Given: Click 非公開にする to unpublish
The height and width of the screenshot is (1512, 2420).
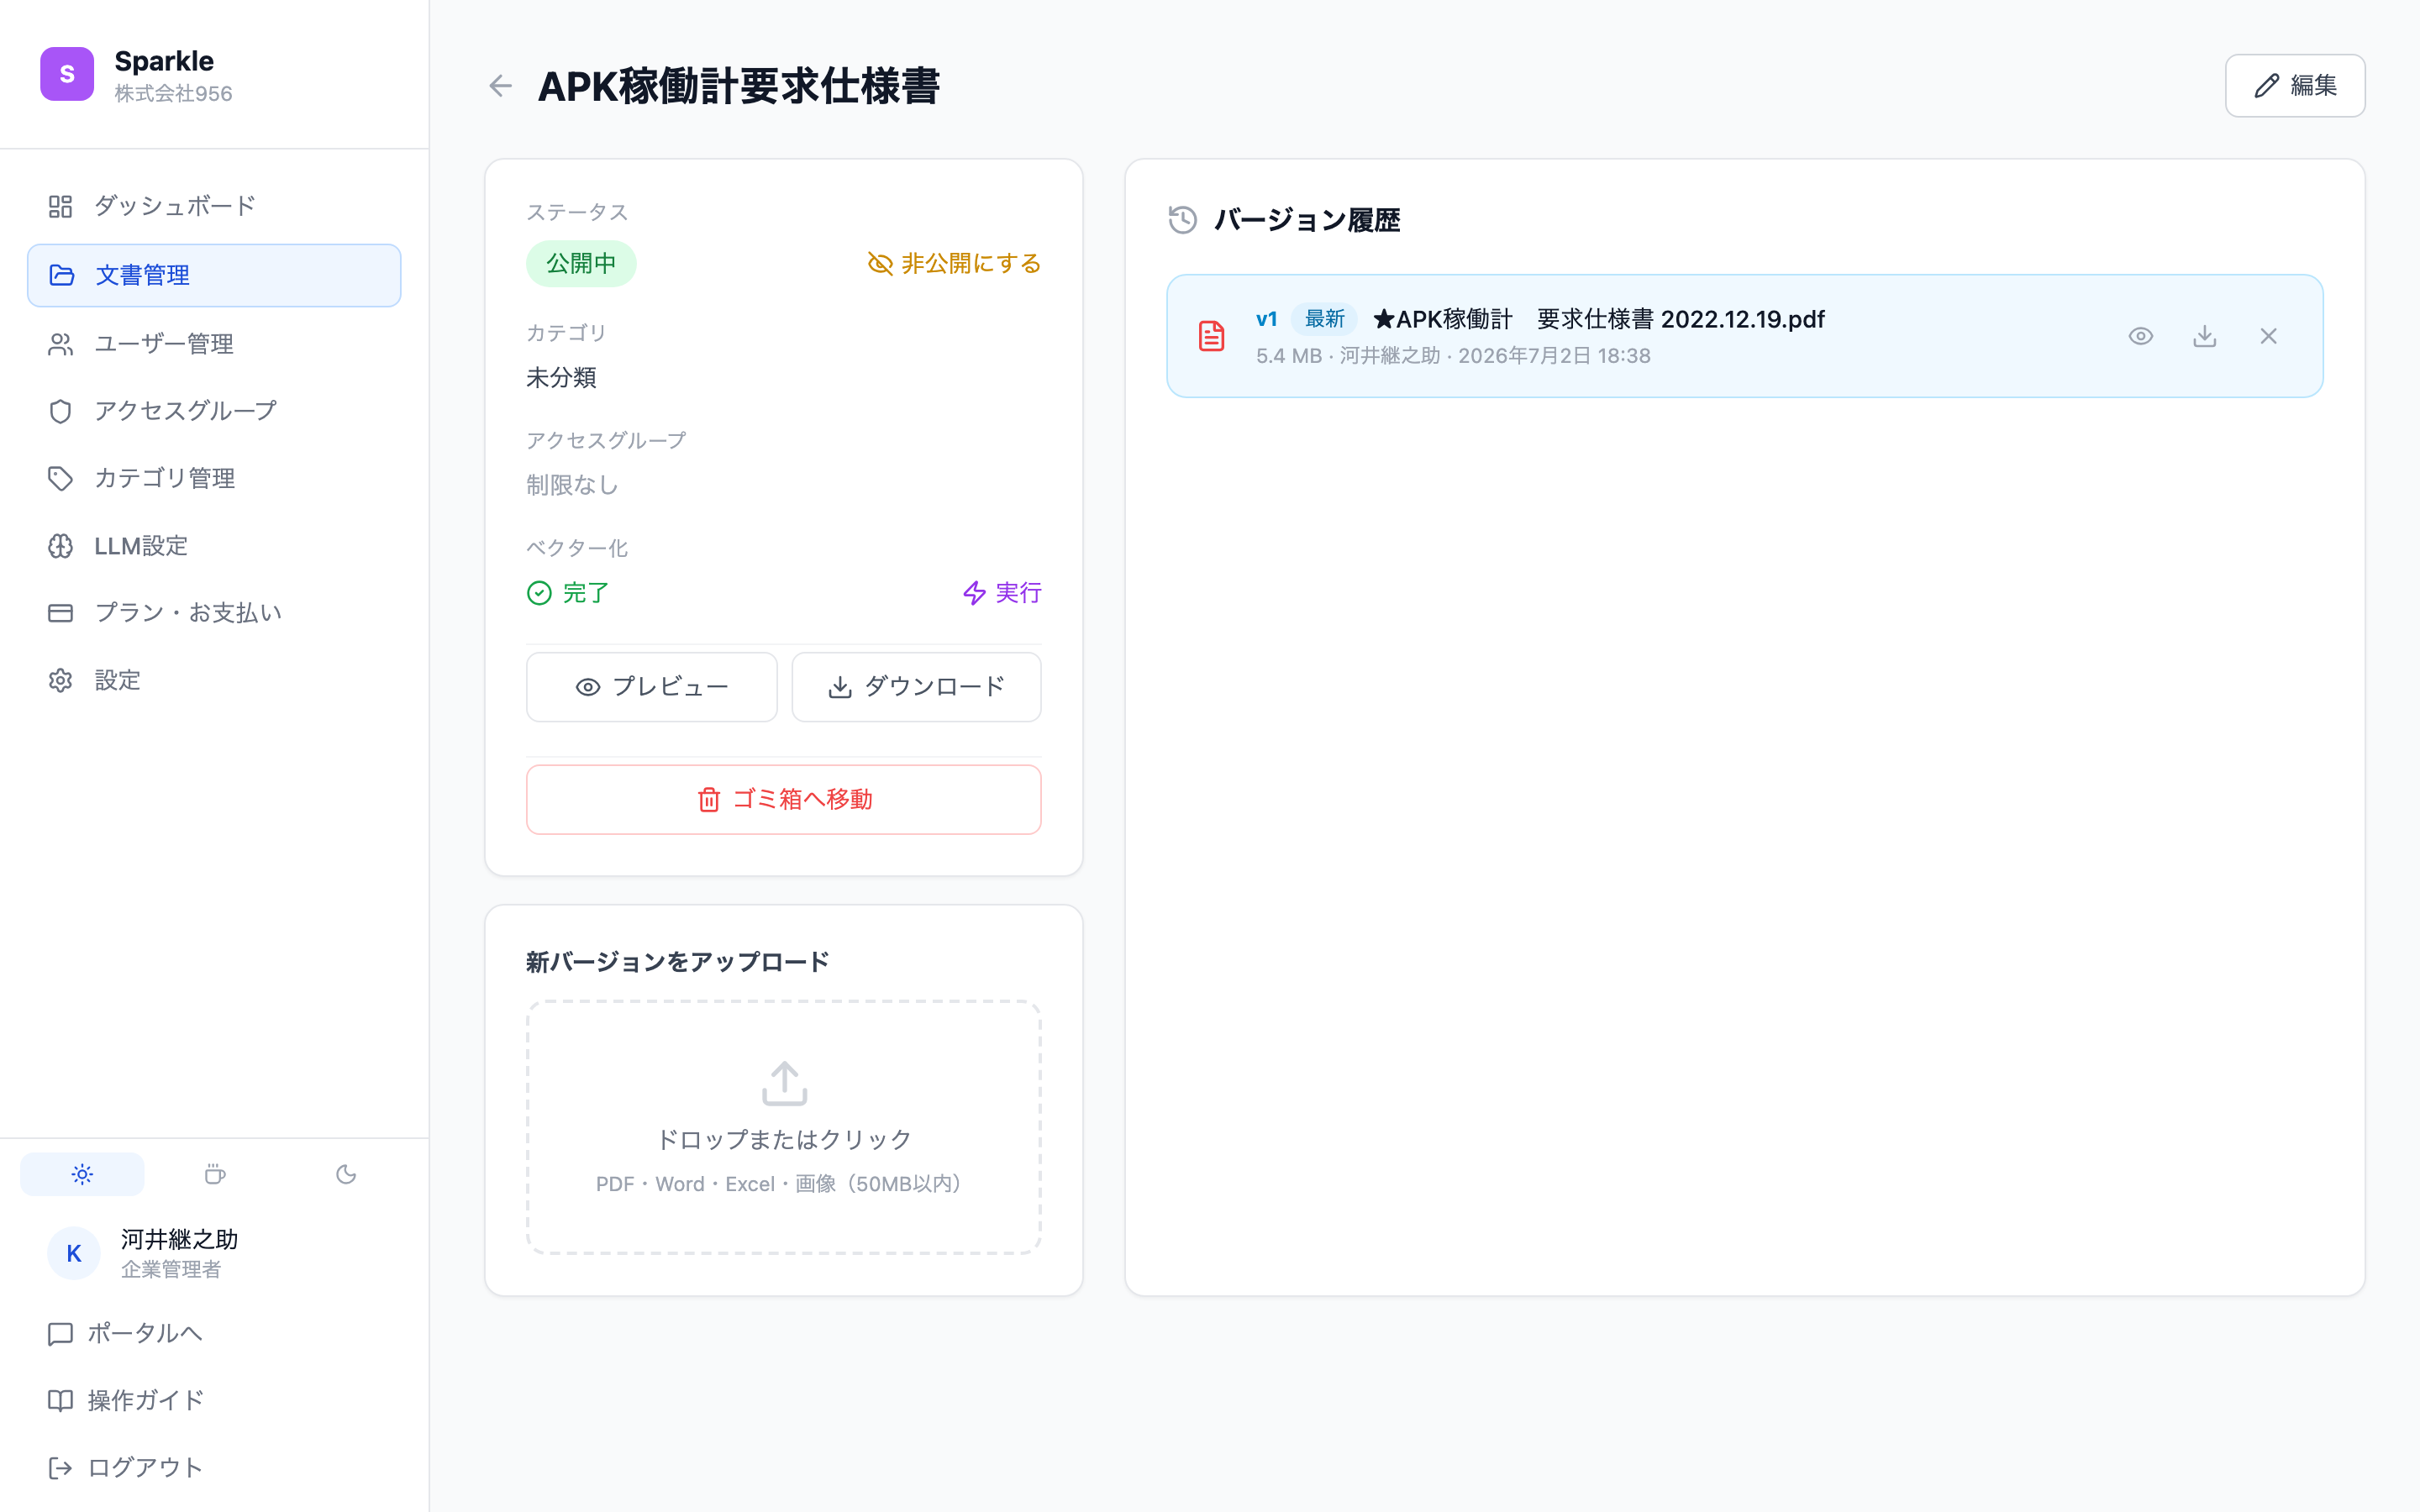Looking at the screenshot, I should point(954,263).
